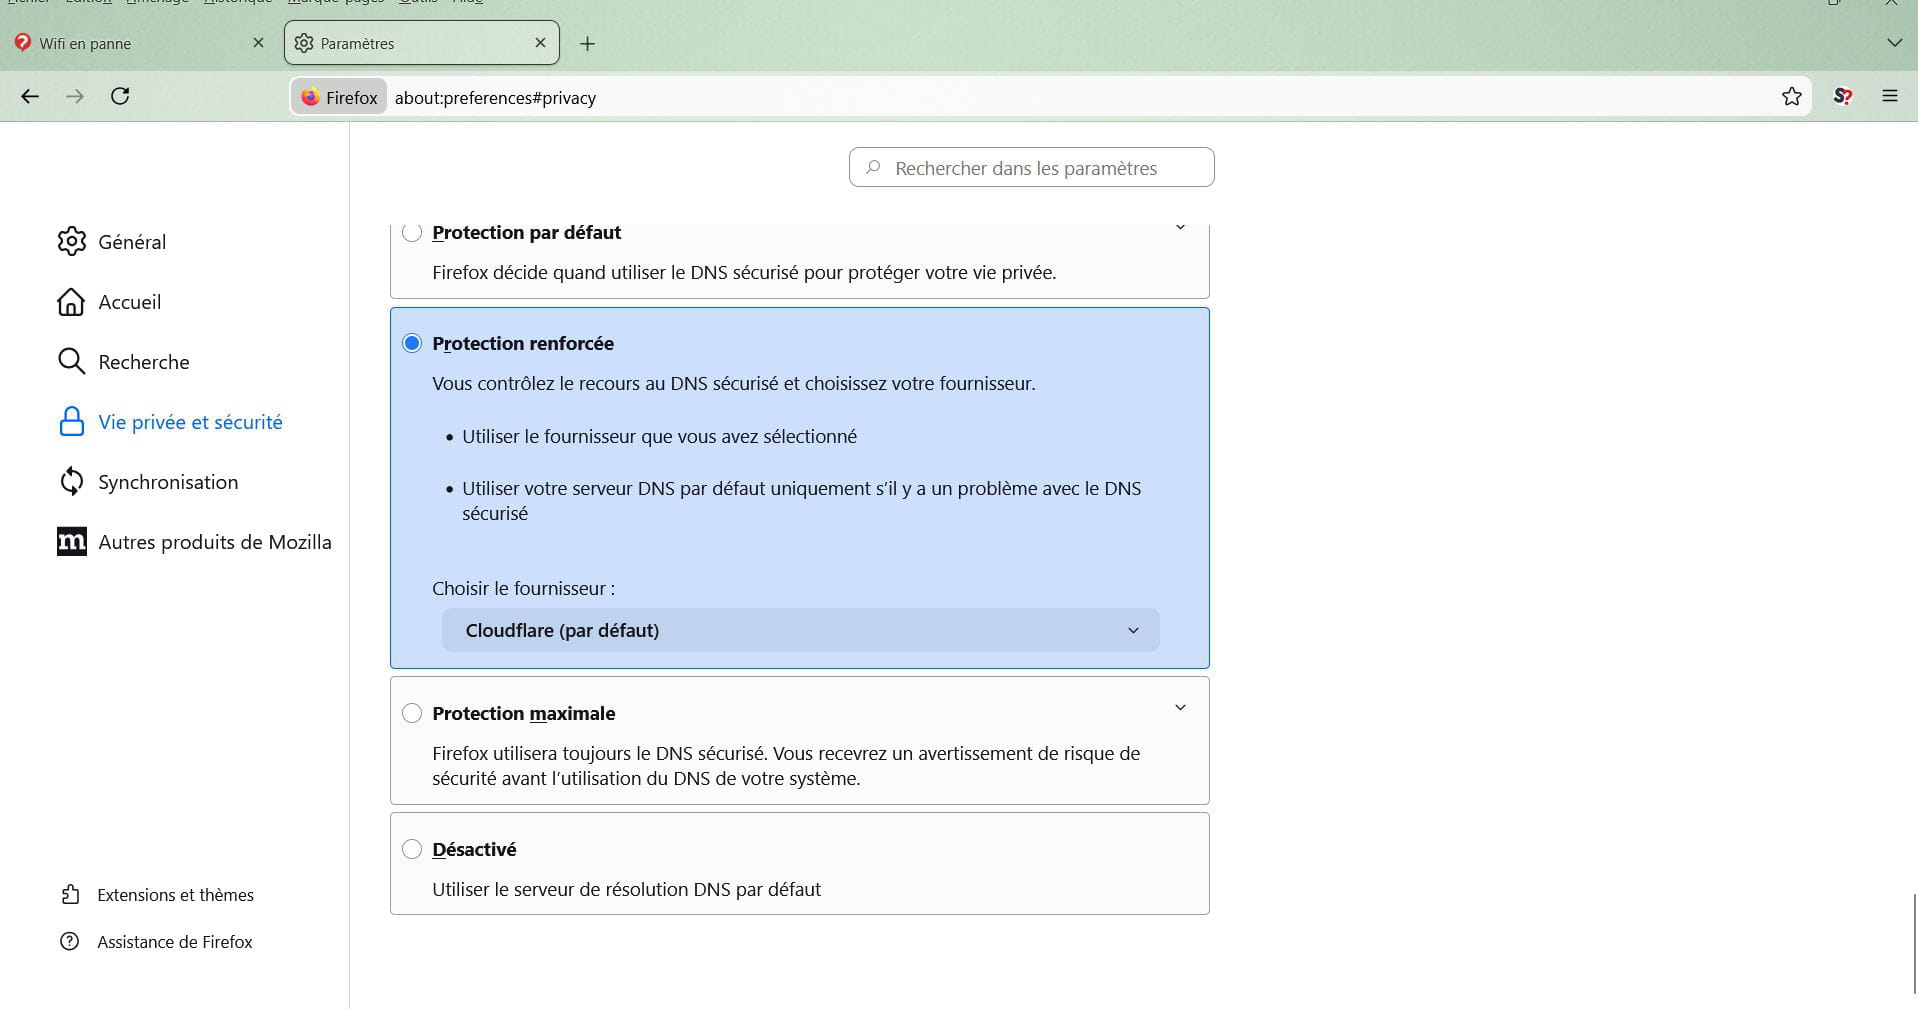1918x1009 pixels.
Task: Open the Firefox hamburger application menu
Action: coord(1890,97)
